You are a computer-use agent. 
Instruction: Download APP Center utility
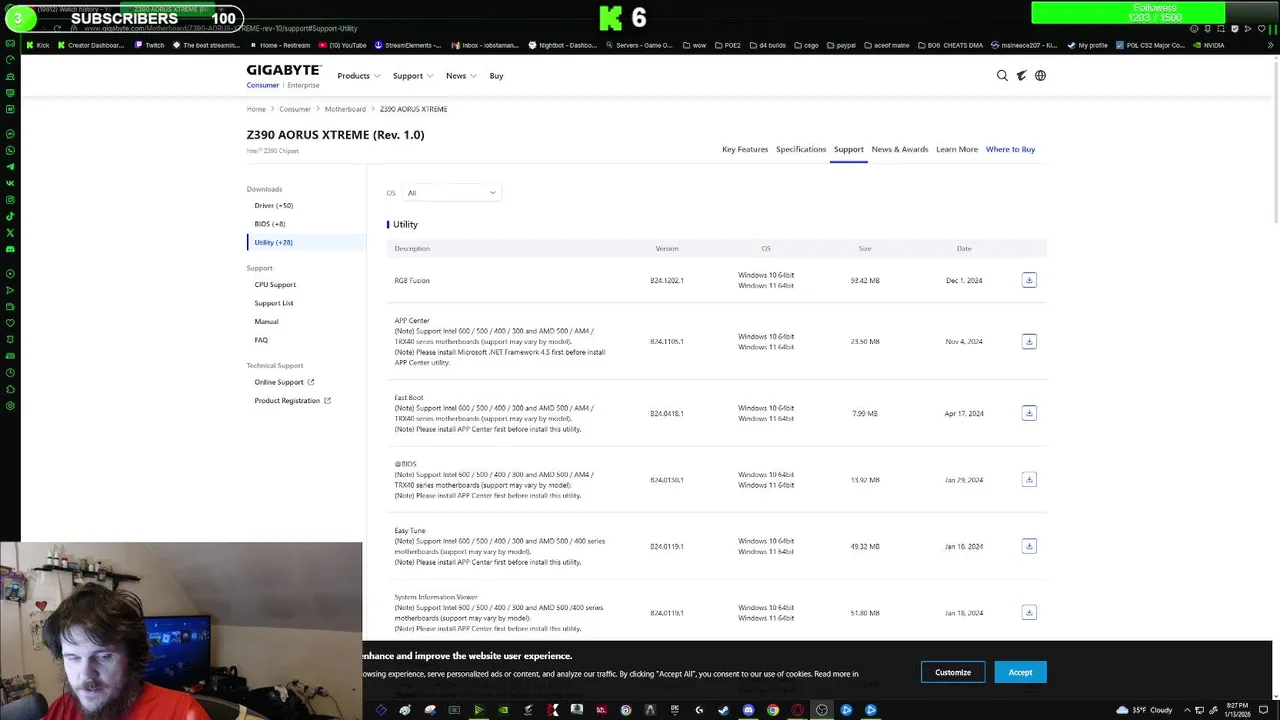(1029, 341)
